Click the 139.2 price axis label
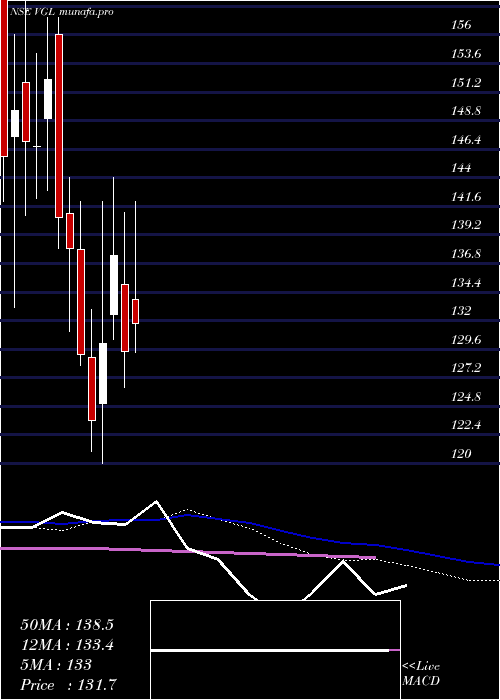 466,225
